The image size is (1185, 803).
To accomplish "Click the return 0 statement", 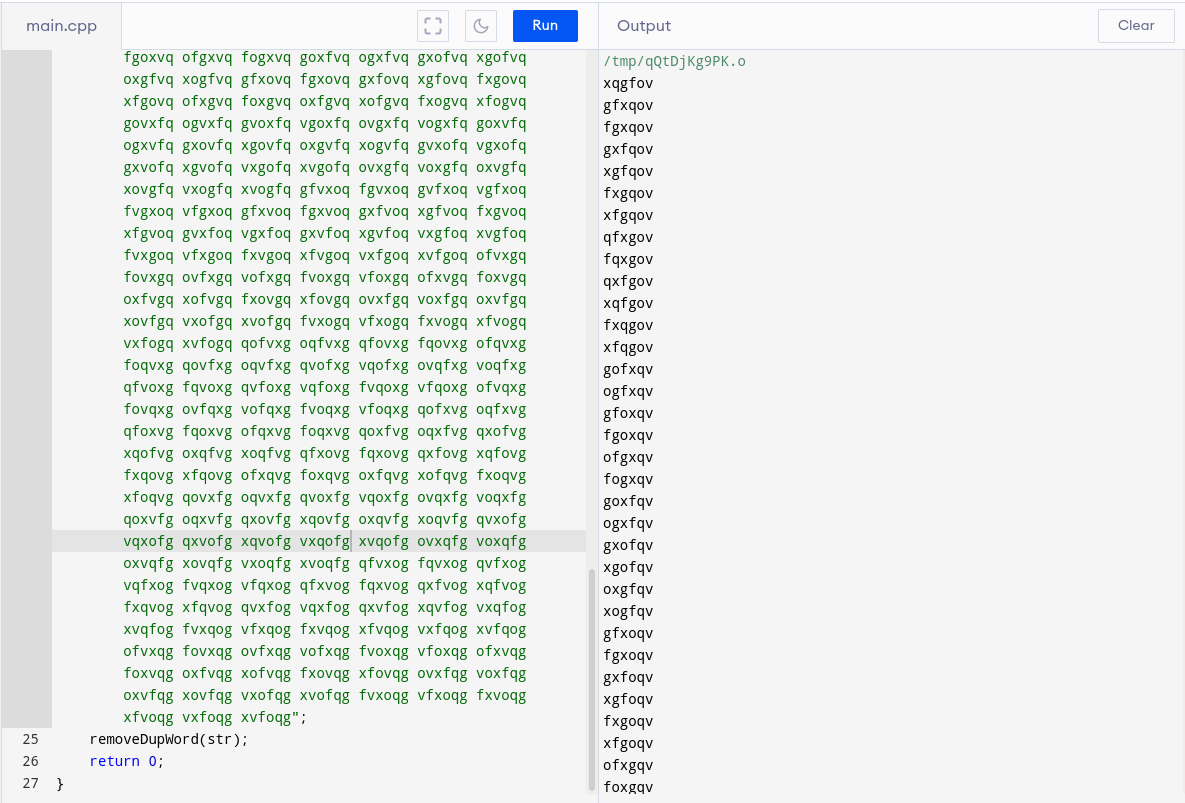I will coord(125,761).
